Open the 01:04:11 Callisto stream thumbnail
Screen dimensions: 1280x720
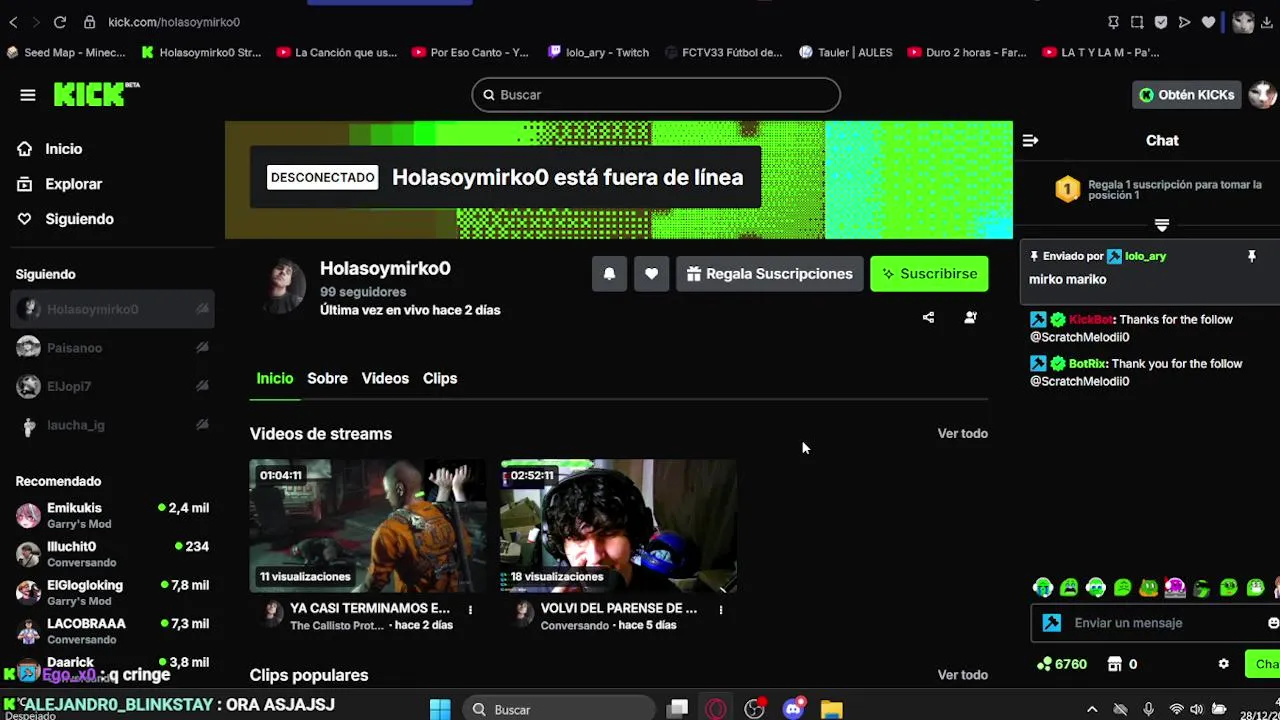367,526
